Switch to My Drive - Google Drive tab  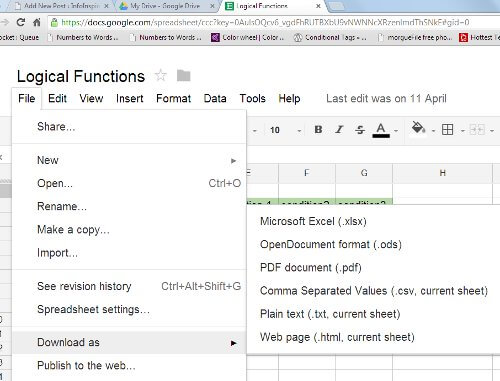[x=165, y=6]
